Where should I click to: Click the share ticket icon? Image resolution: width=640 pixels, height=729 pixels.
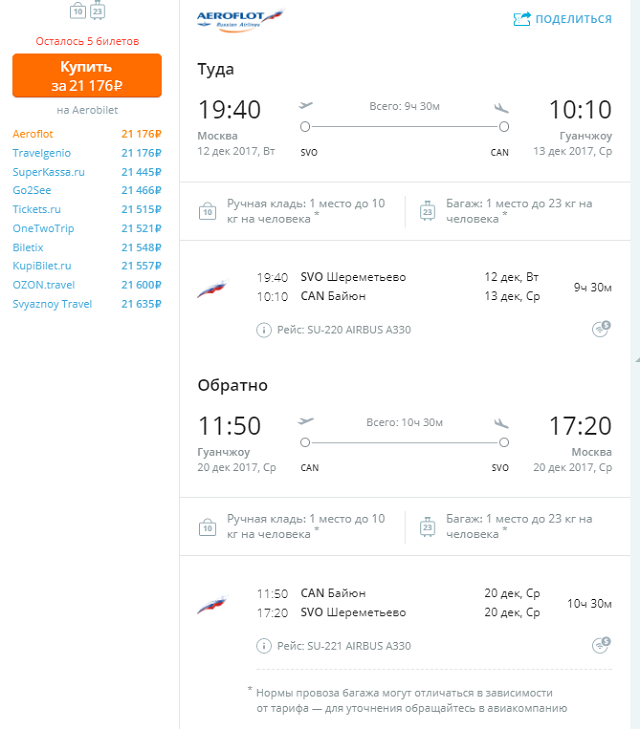pos(521,19)
